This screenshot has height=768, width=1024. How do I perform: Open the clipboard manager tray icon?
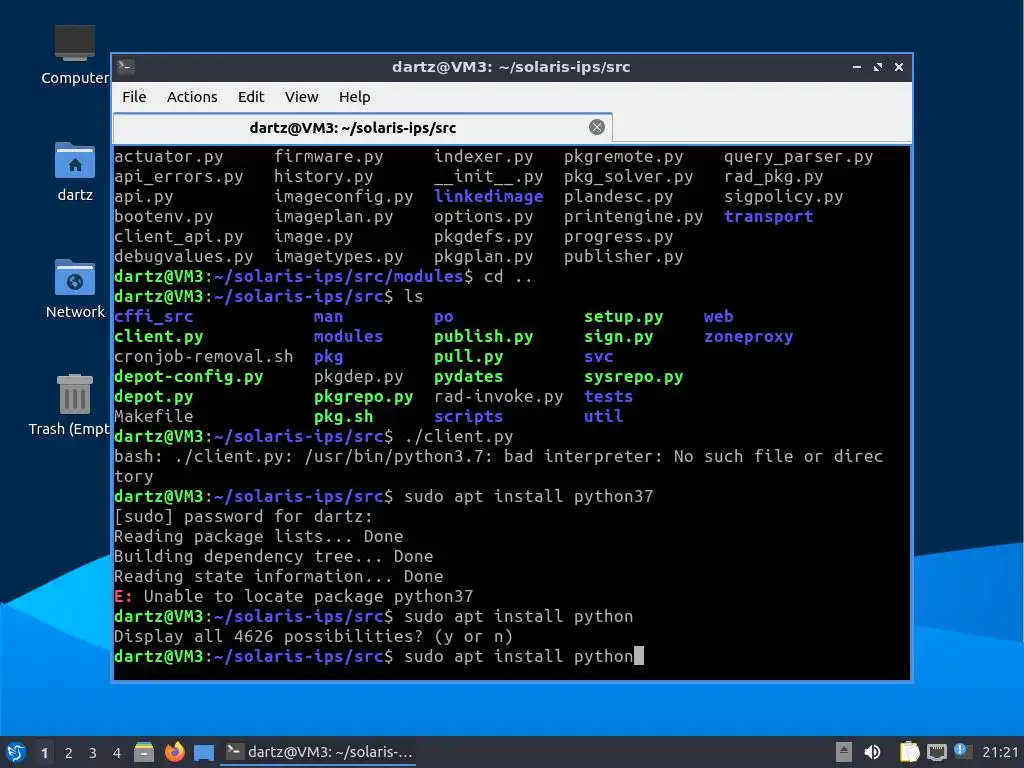coord(909,752)
